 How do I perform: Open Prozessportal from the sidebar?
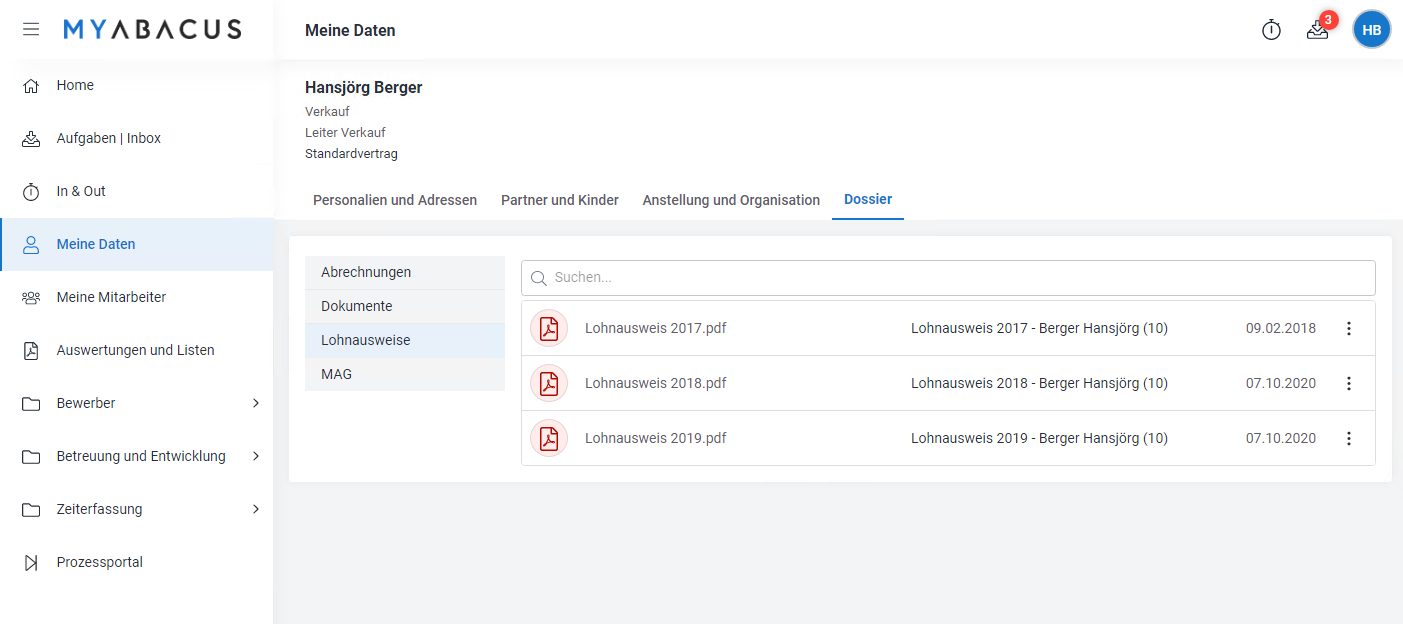(x=99, y=562)
